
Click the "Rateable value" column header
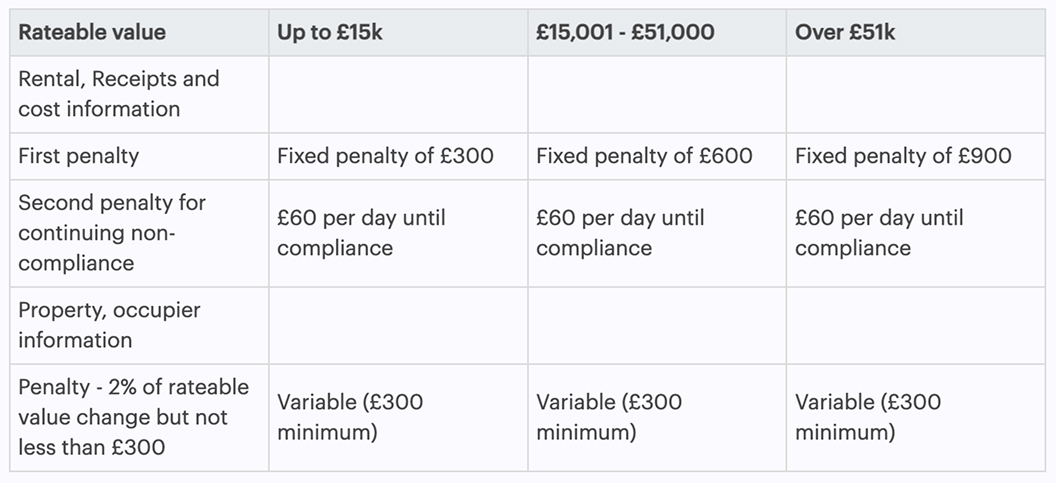click(92, 32)
